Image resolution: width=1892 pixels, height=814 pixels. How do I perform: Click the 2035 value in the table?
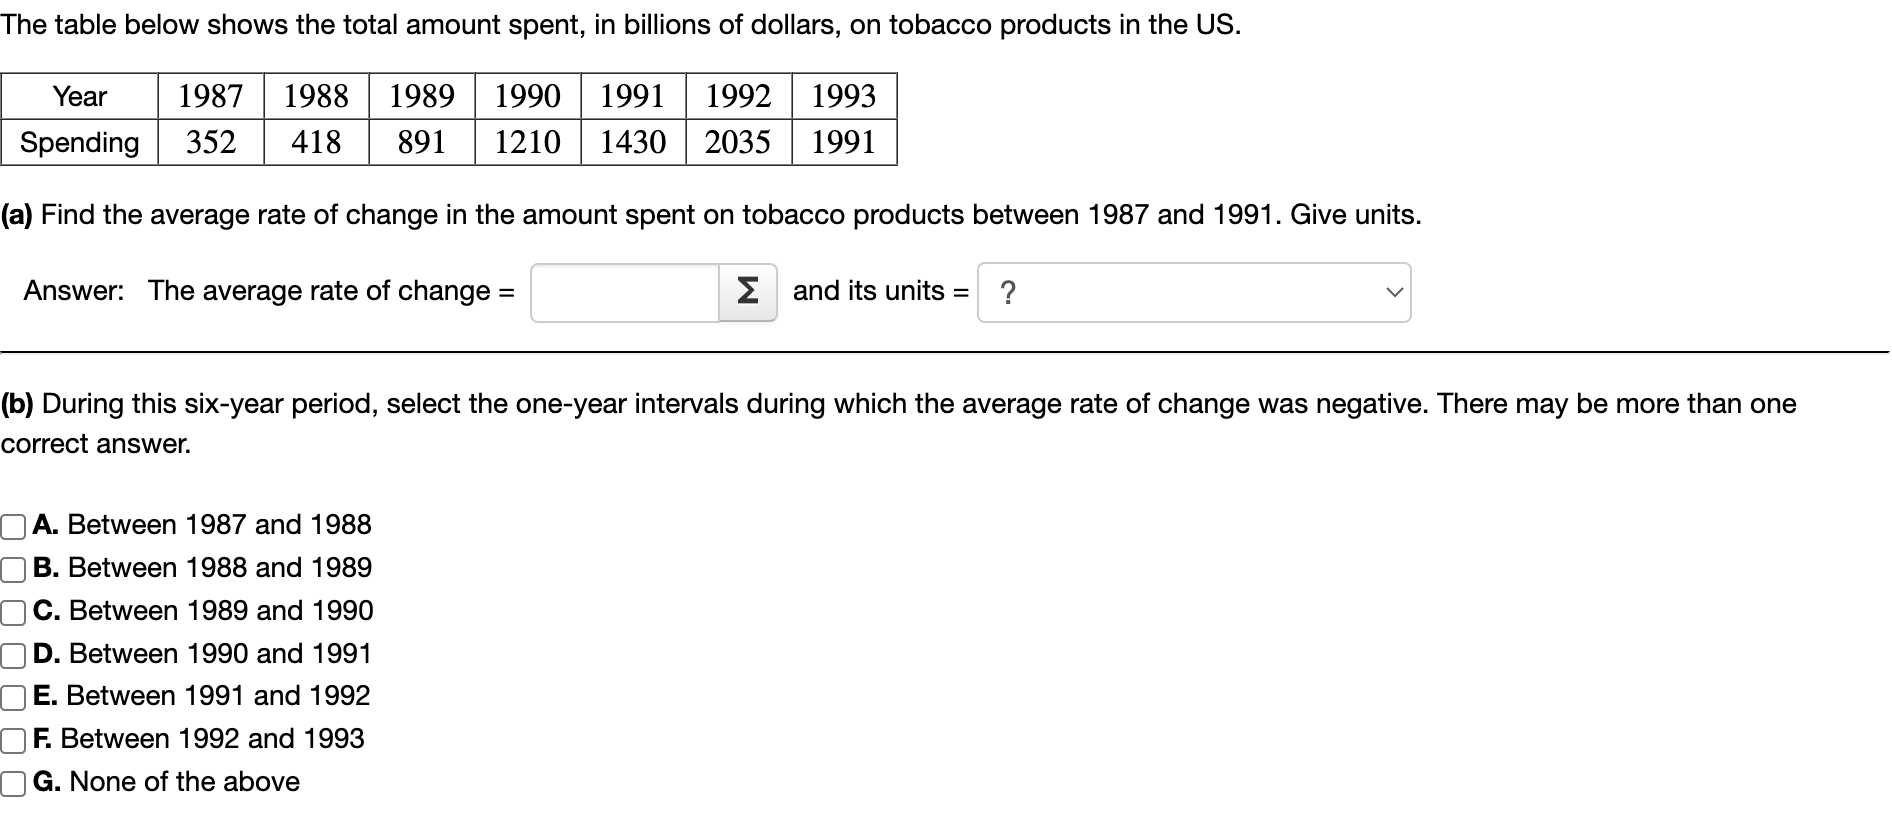(738, 143)
